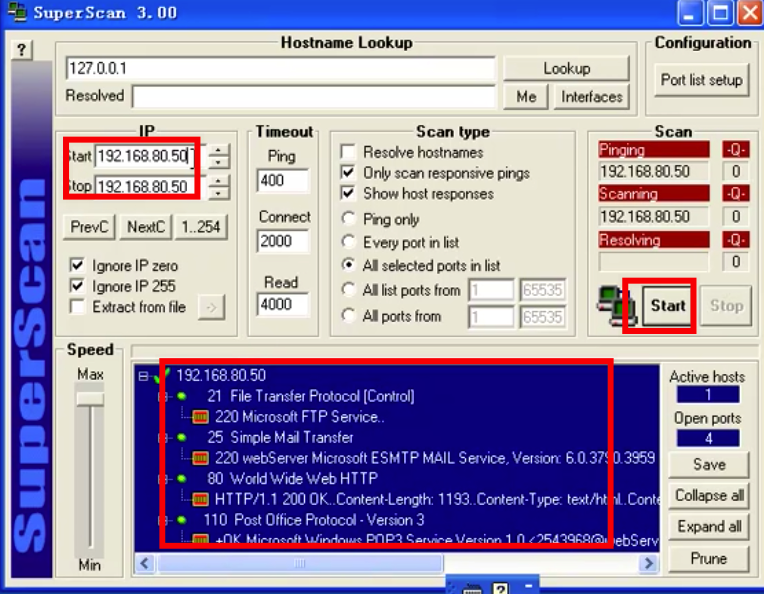This screenshot has height=594, width=764.
Task: Click the -Q- button next to Resolving
Action: point(735,240)
